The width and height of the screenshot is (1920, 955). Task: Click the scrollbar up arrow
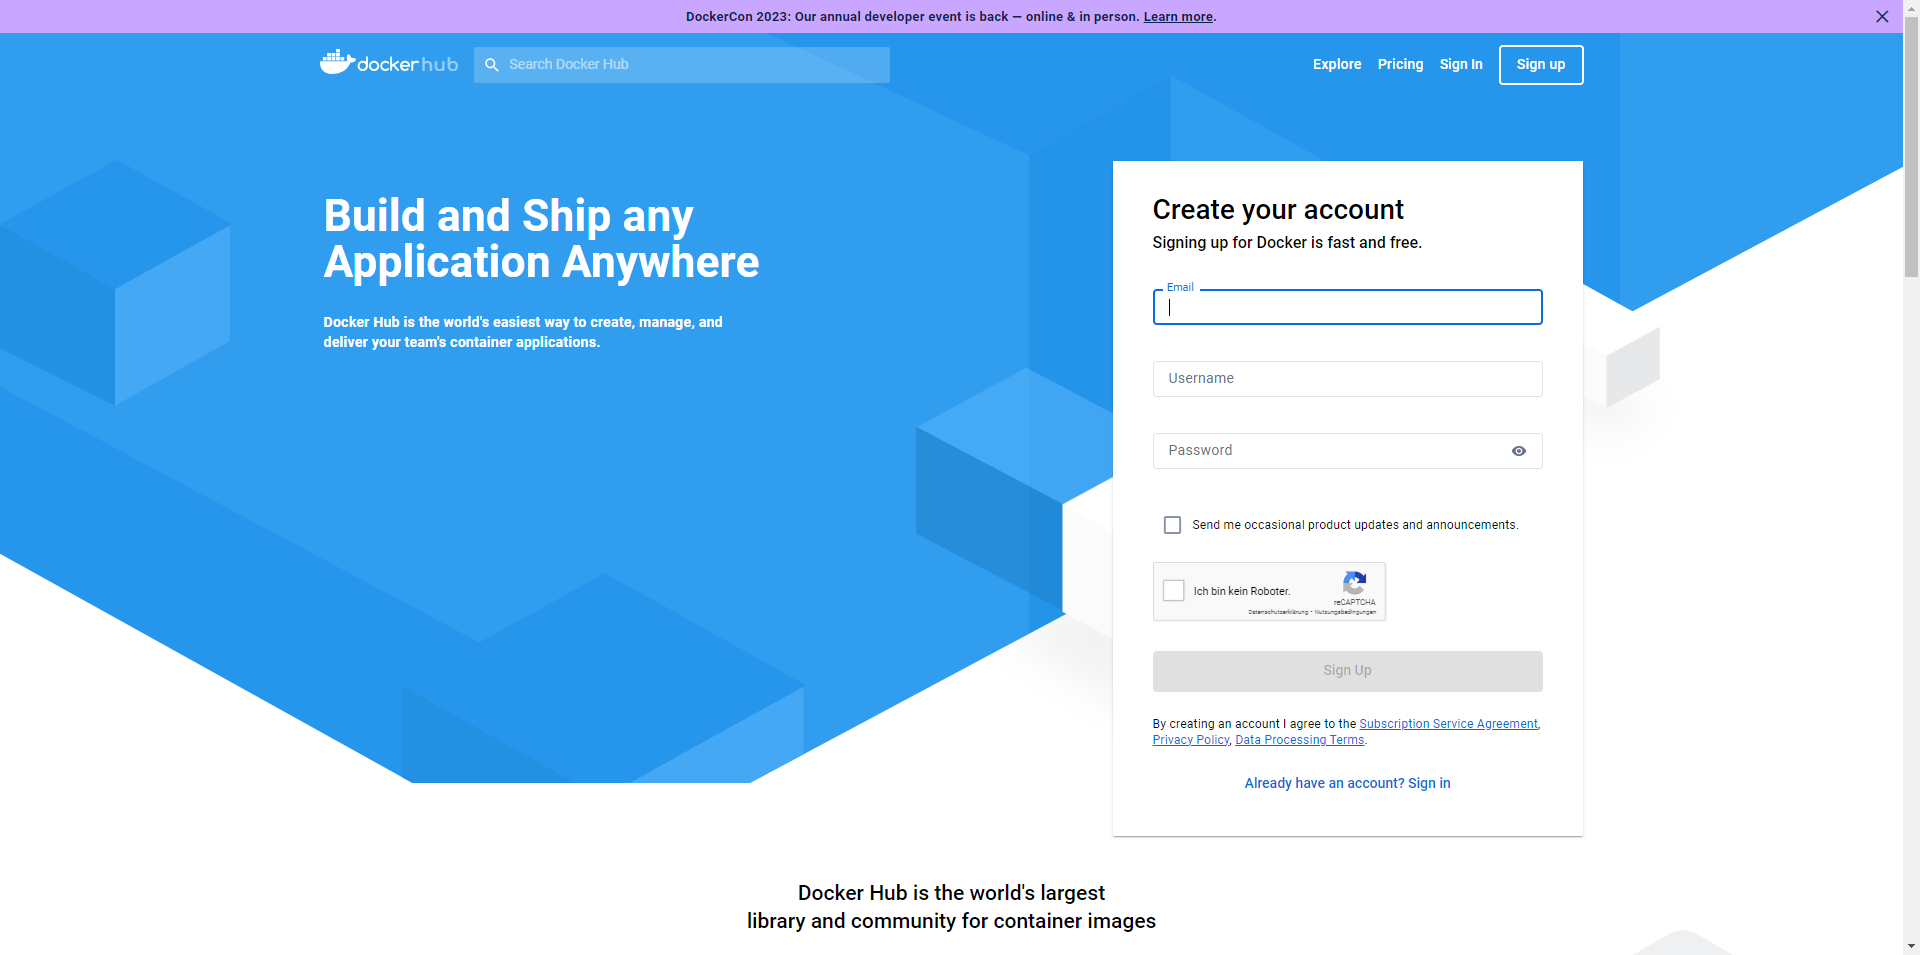1911,7
